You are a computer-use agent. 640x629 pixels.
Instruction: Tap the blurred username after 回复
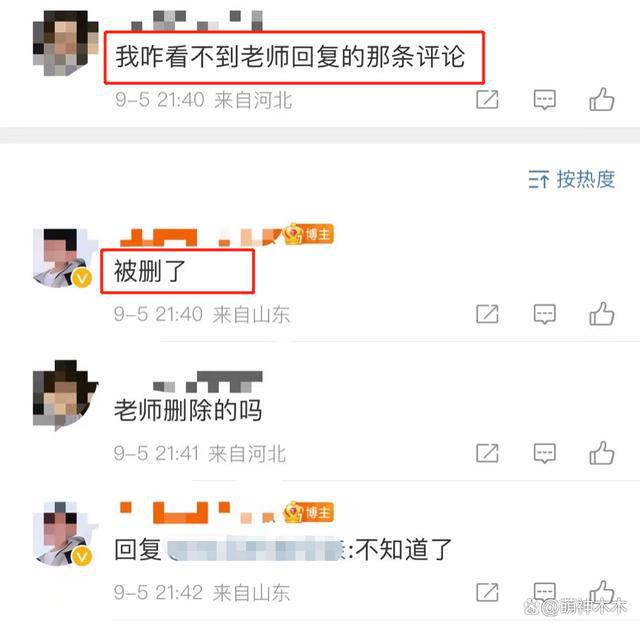[x=255, y=550]
